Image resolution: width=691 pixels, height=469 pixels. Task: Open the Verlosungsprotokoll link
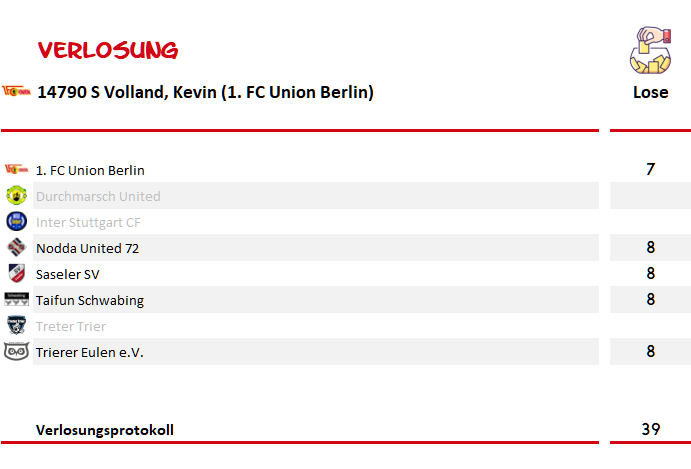(105, 430)
